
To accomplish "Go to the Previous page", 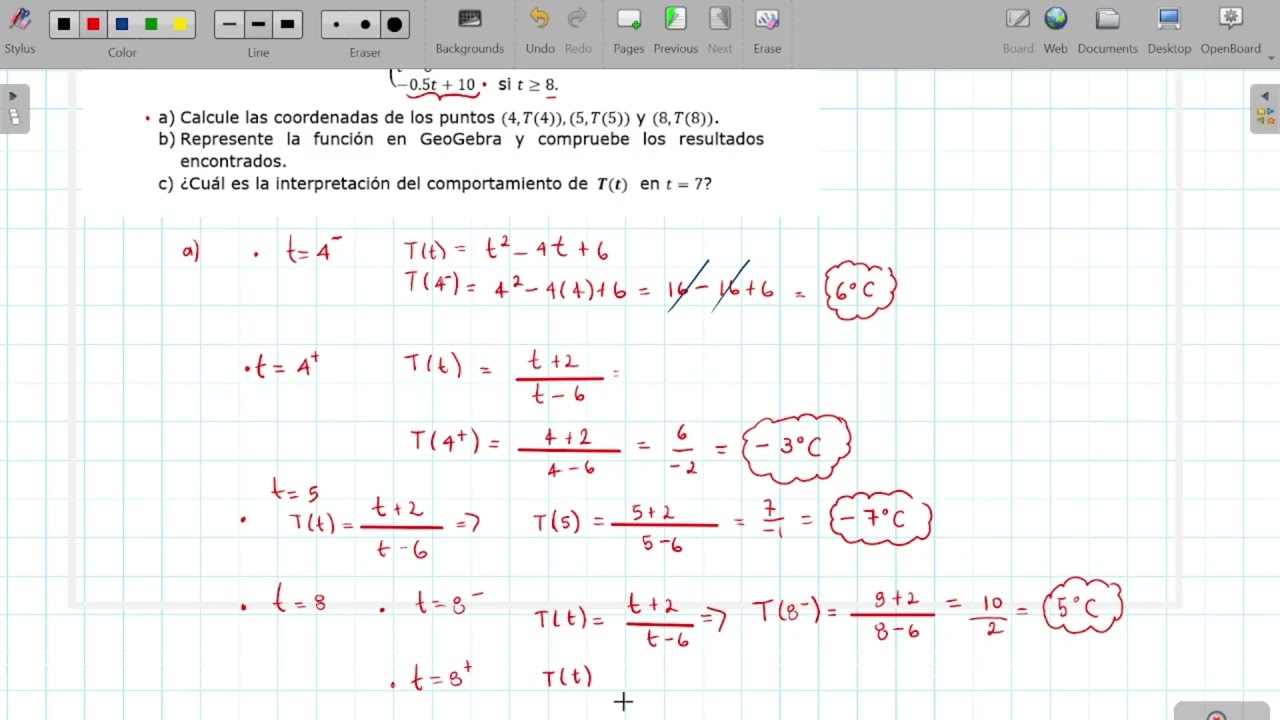I will click(676, 30).
